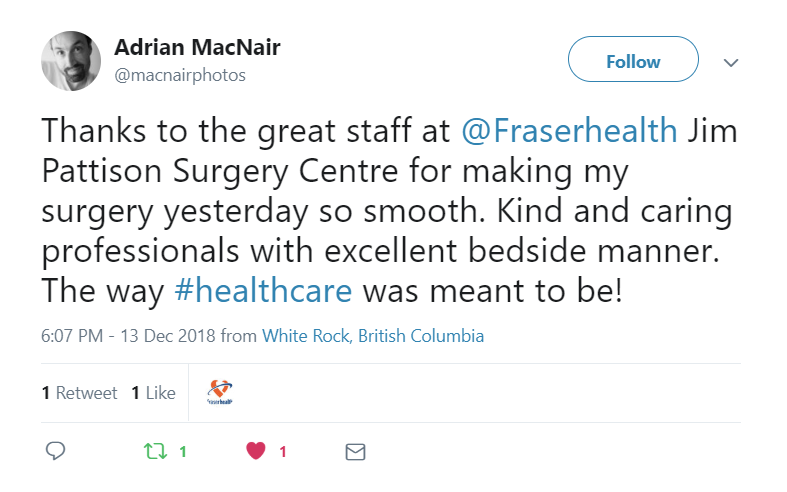Click the White Rock, British Columbia location
787x492 pixels.
(x=373, y=336)
